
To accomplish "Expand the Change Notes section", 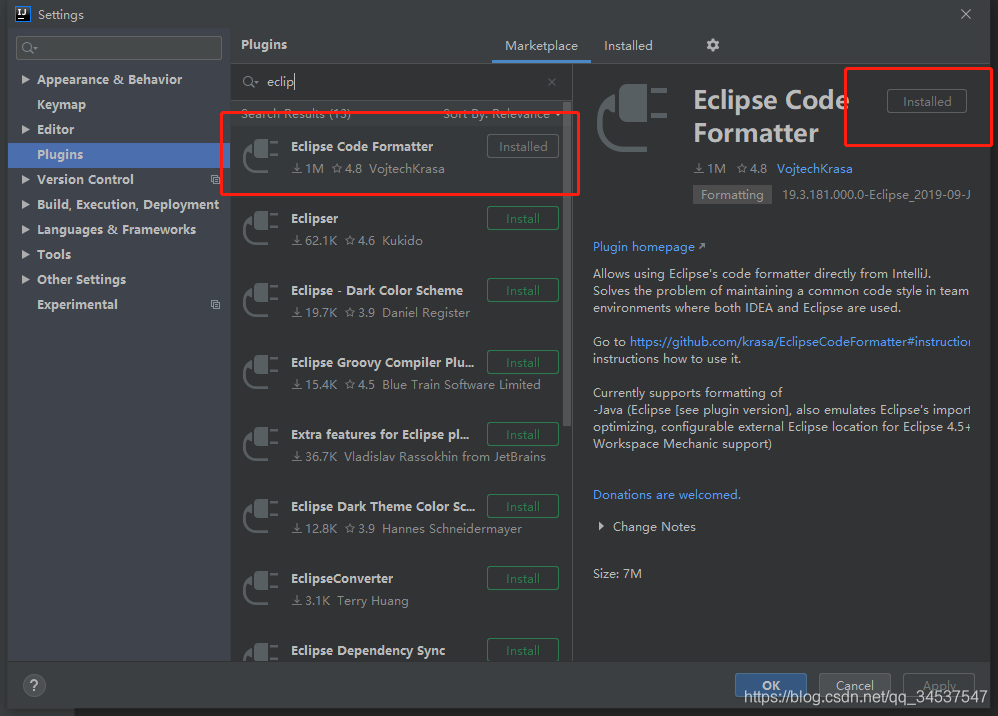I will coord(601,527).
